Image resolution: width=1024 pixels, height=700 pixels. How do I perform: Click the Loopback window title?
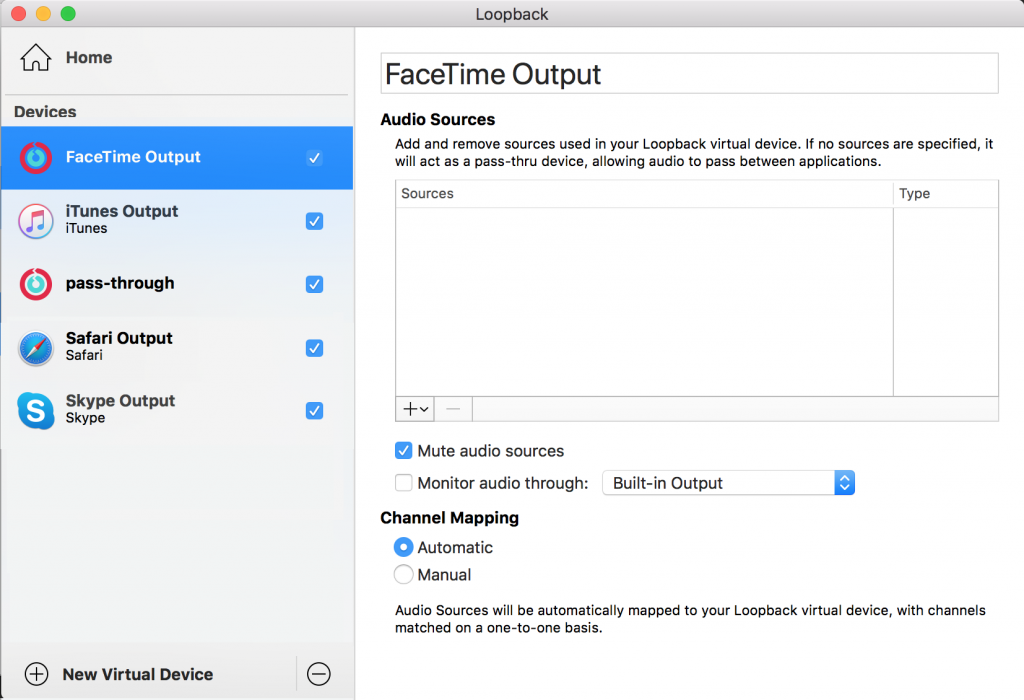(x=512, y=14)
